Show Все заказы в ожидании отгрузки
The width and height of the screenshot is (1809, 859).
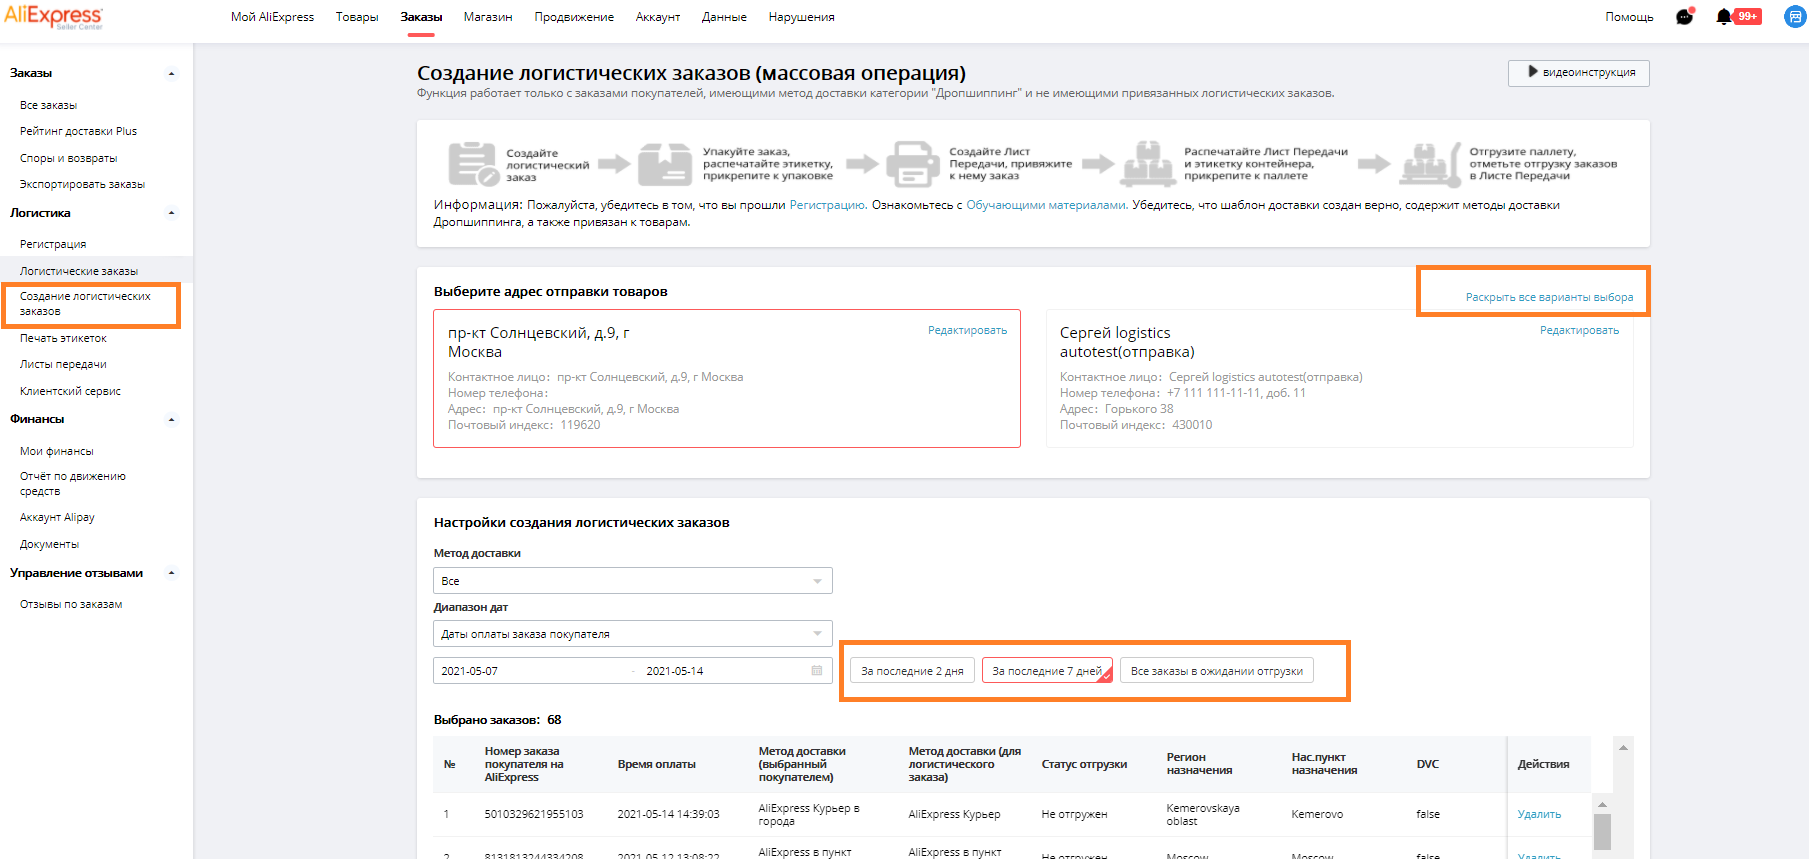(x=1217, y=671)
